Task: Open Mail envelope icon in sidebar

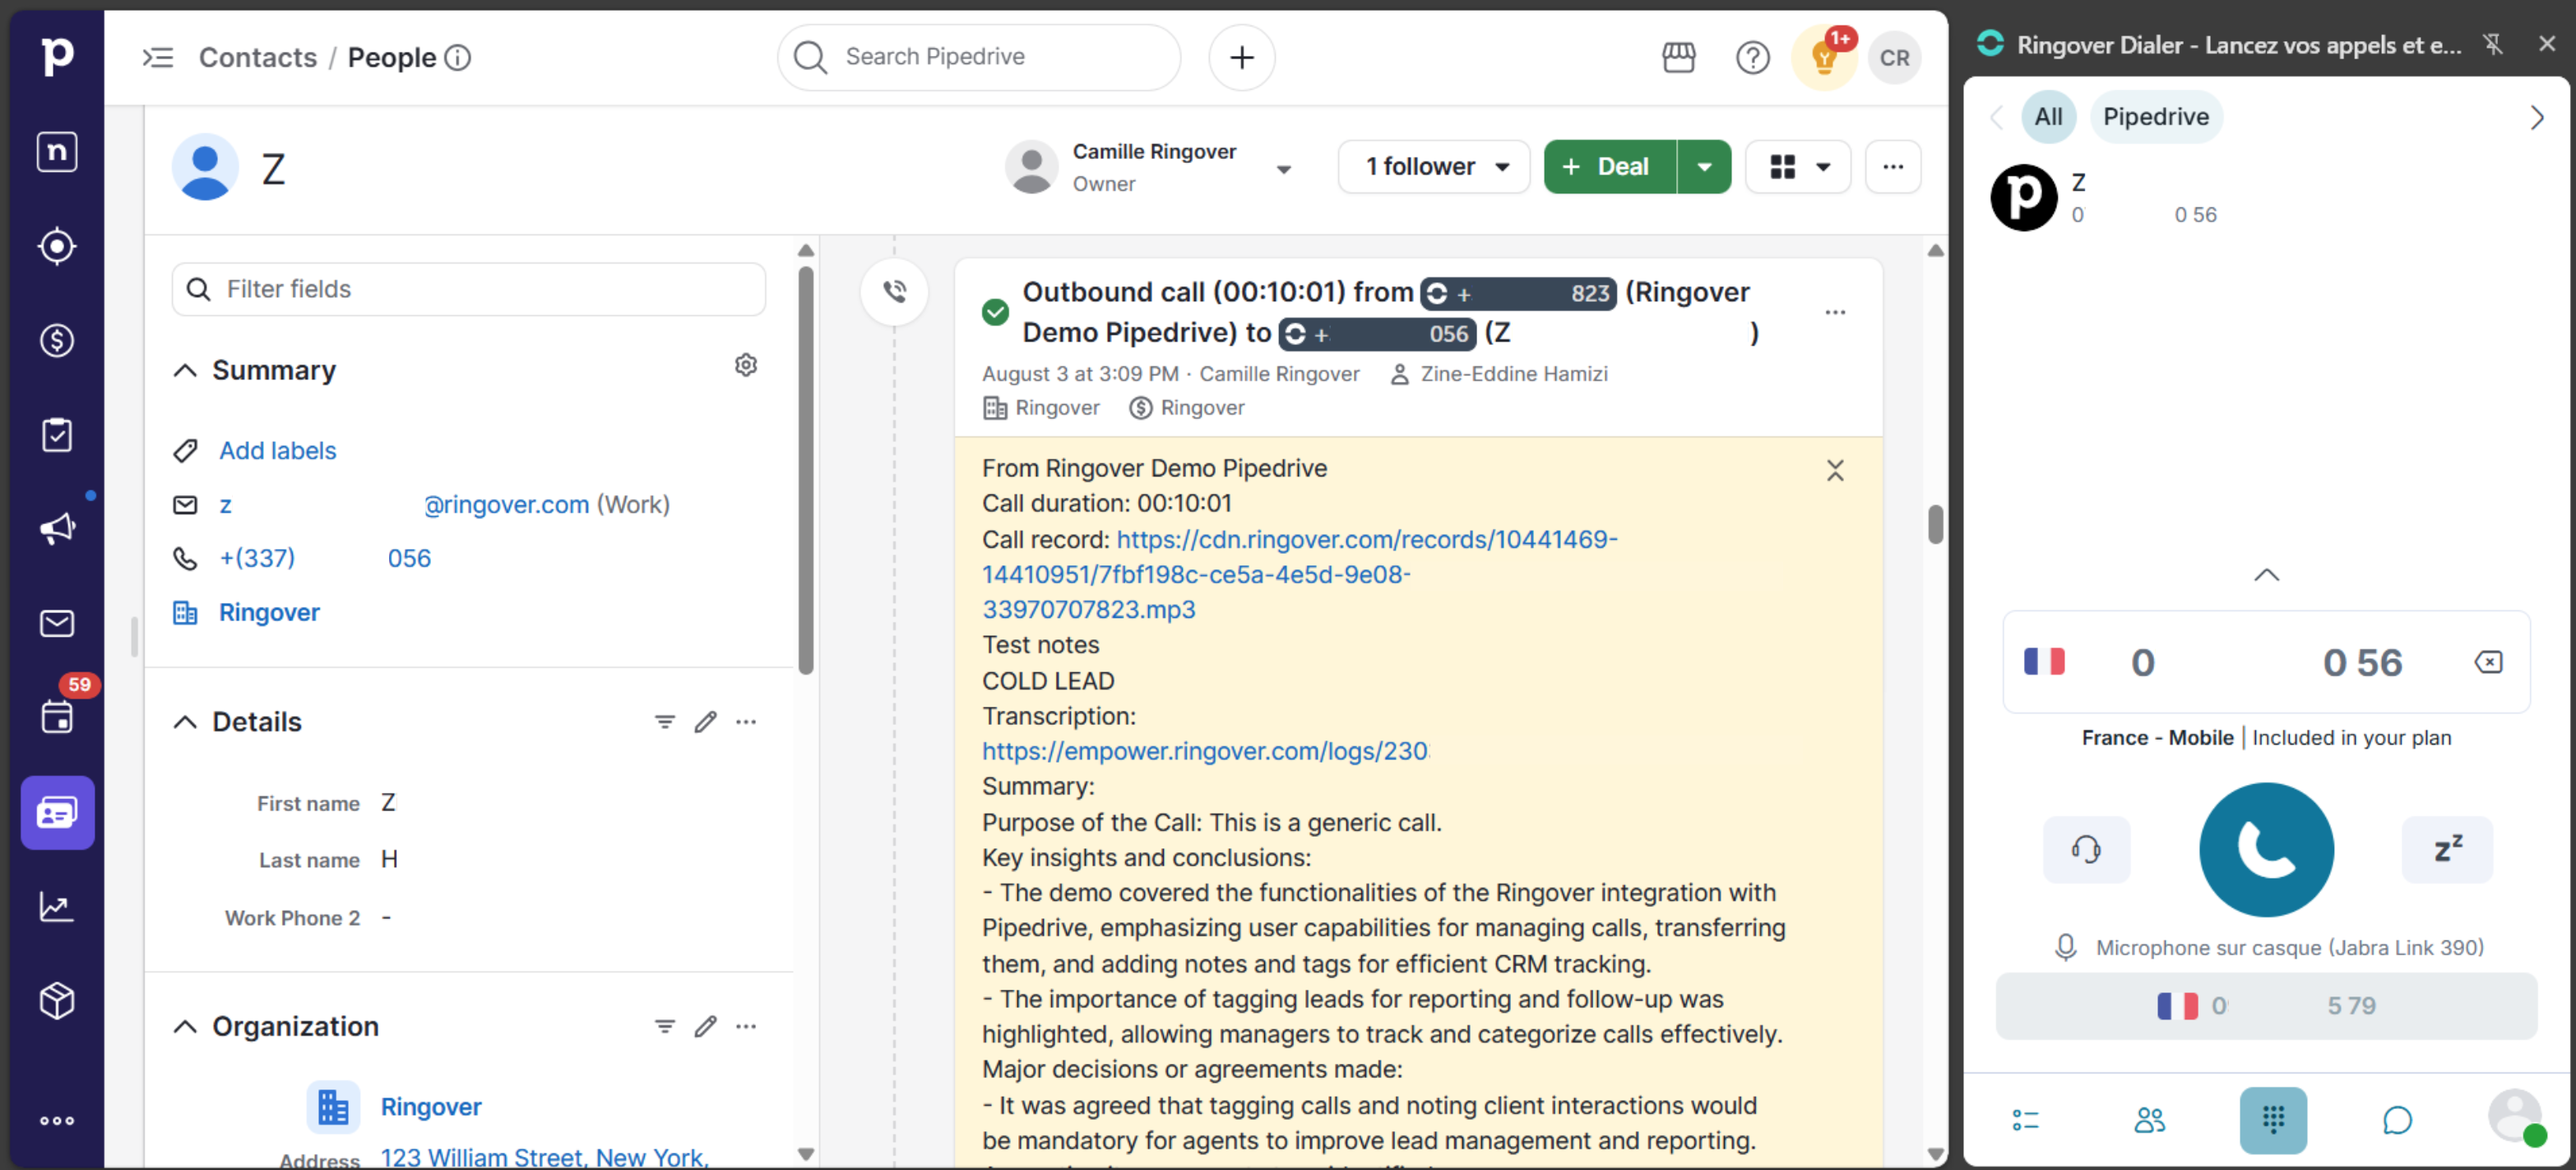Action: [57, 623]
